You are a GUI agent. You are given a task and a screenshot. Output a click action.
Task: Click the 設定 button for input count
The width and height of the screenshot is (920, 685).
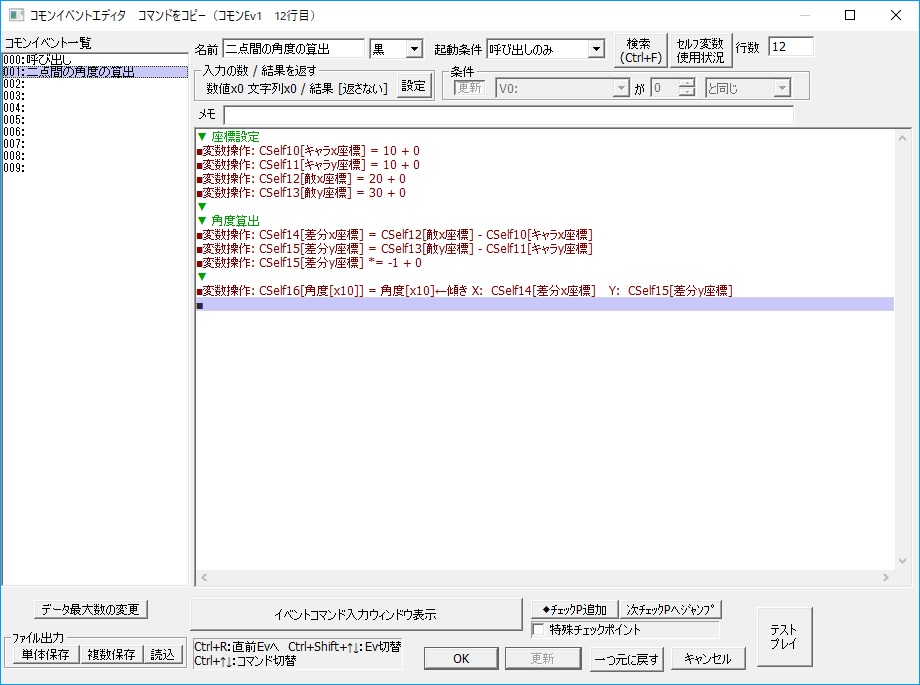414,86
